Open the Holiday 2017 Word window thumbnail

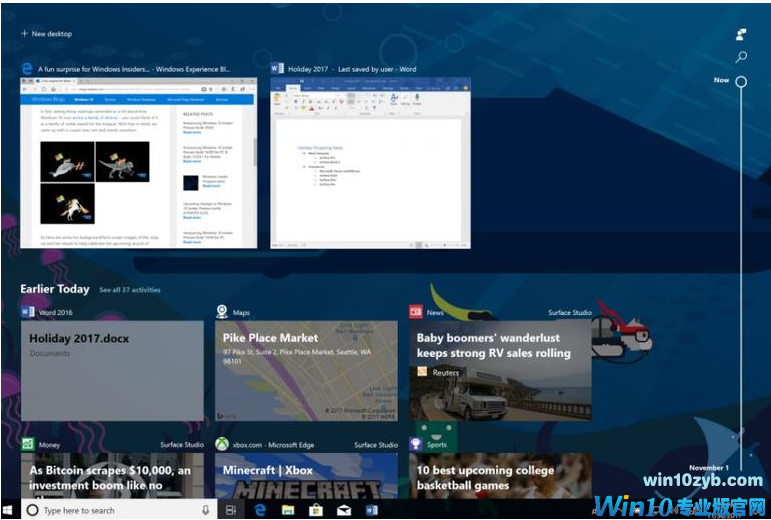[x=370, y=163]
